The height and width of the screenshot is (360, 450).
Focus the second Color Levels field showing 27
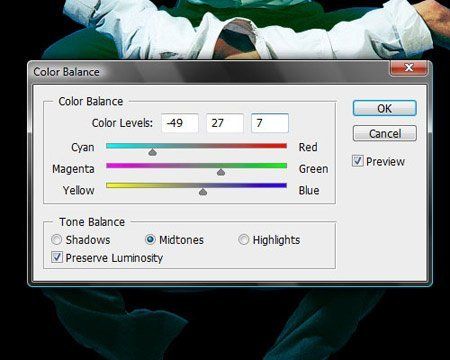225,123
